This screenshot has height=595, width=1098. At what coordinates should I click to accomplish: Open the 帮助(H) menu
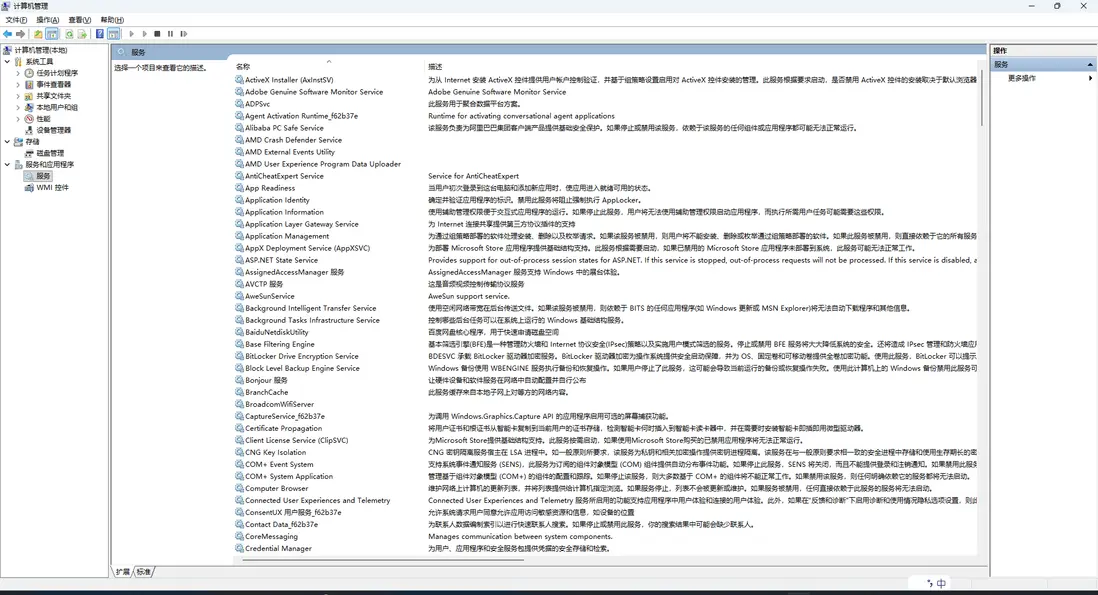pos(112,20)
